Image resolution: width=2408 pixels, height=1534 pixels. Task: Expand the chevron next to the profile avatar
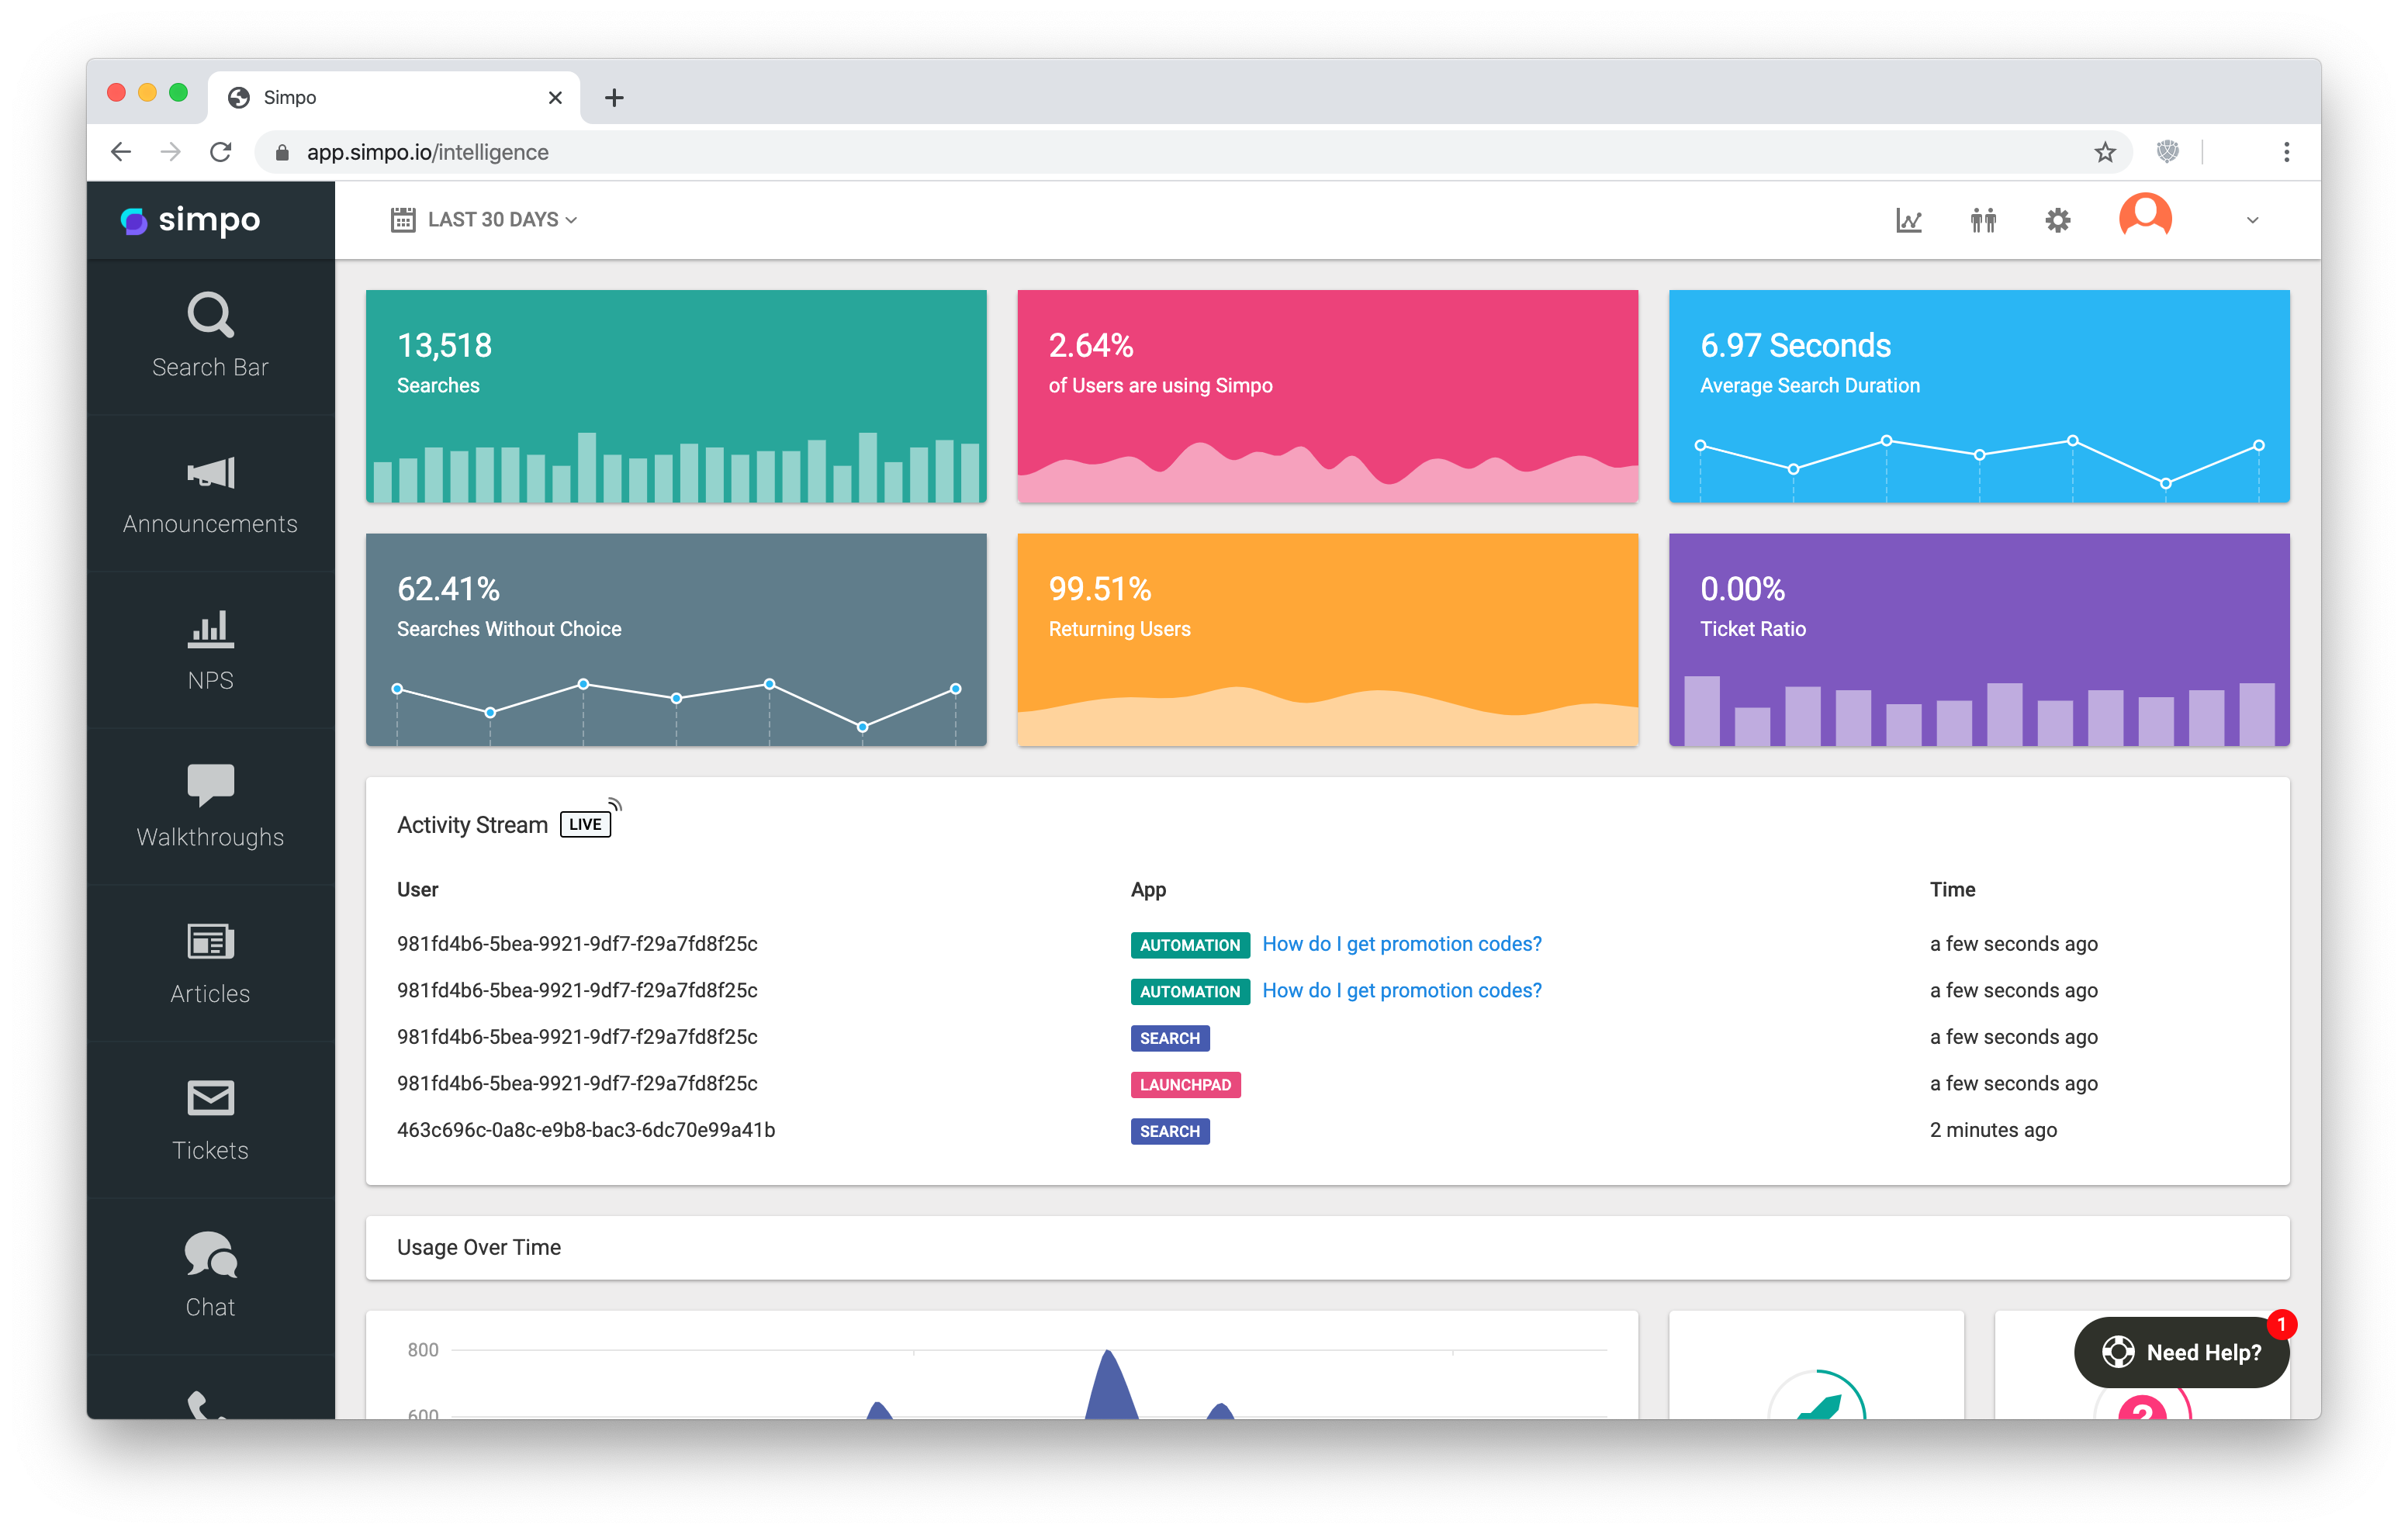point(2251,220)
